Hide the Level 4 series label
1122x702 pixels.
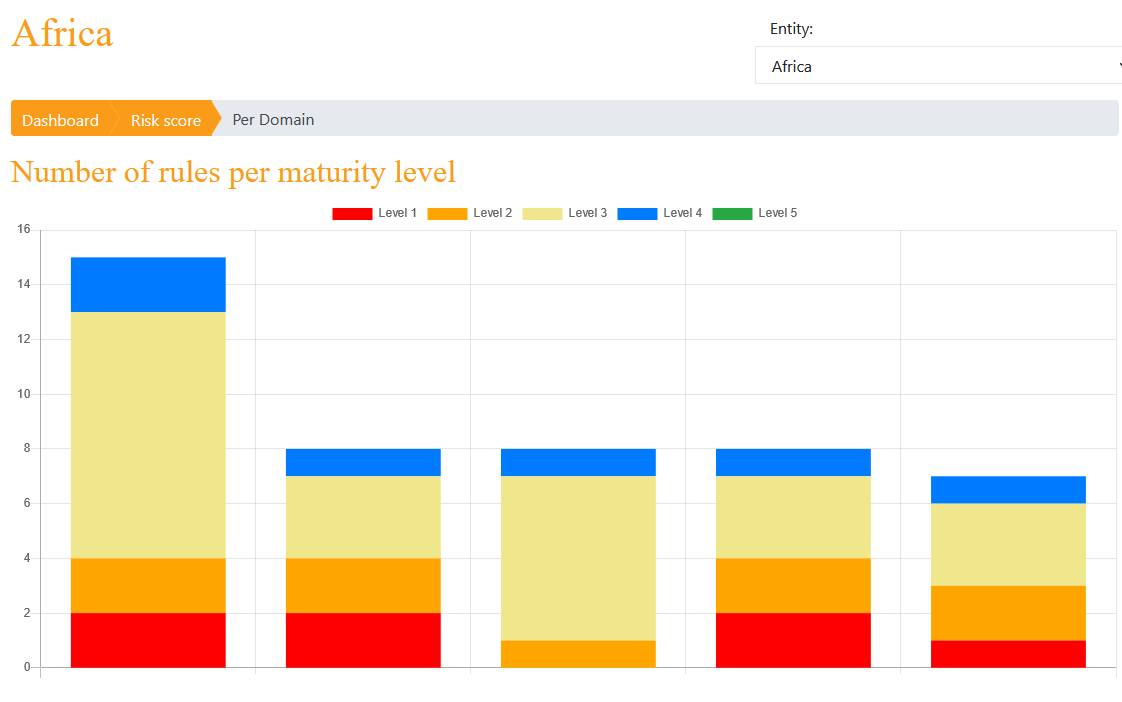[683, 213]
